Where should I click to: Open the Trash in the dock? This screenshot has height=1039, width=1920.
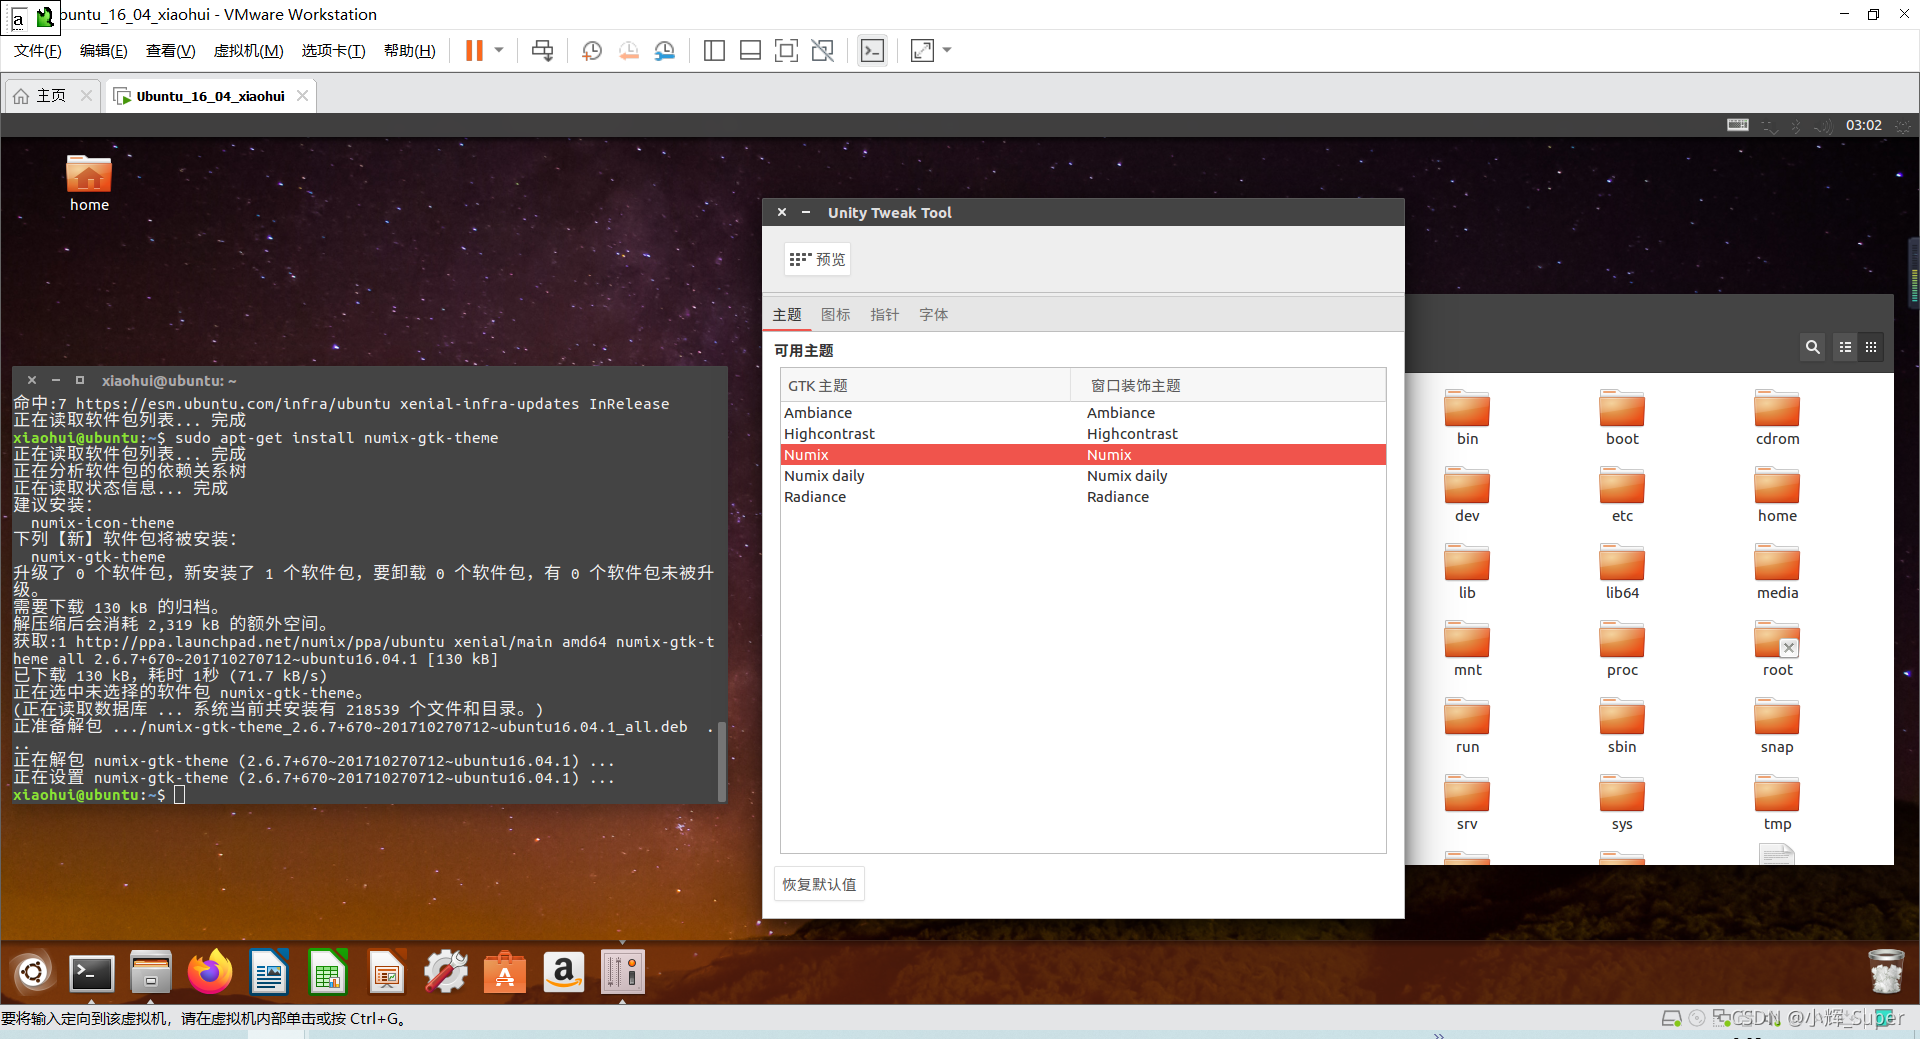1886,970
